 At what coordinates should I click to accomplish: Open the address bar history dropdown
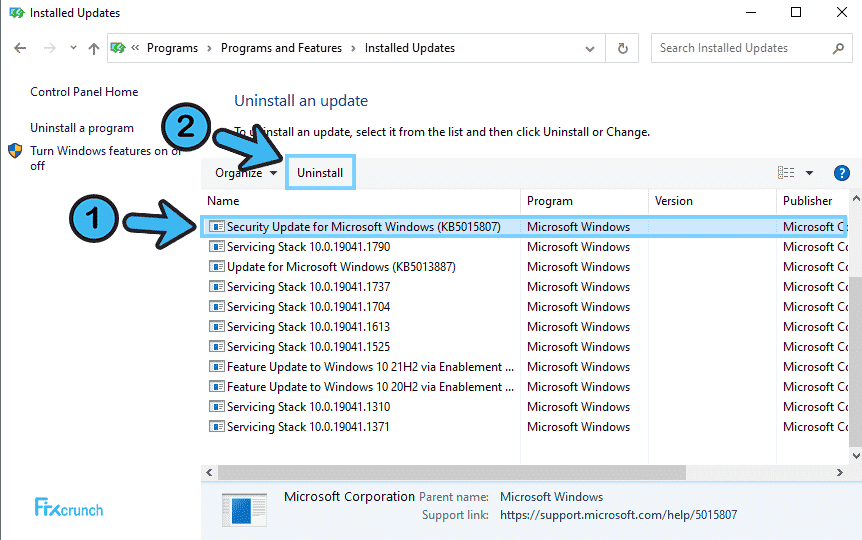(x=590, y=48)
